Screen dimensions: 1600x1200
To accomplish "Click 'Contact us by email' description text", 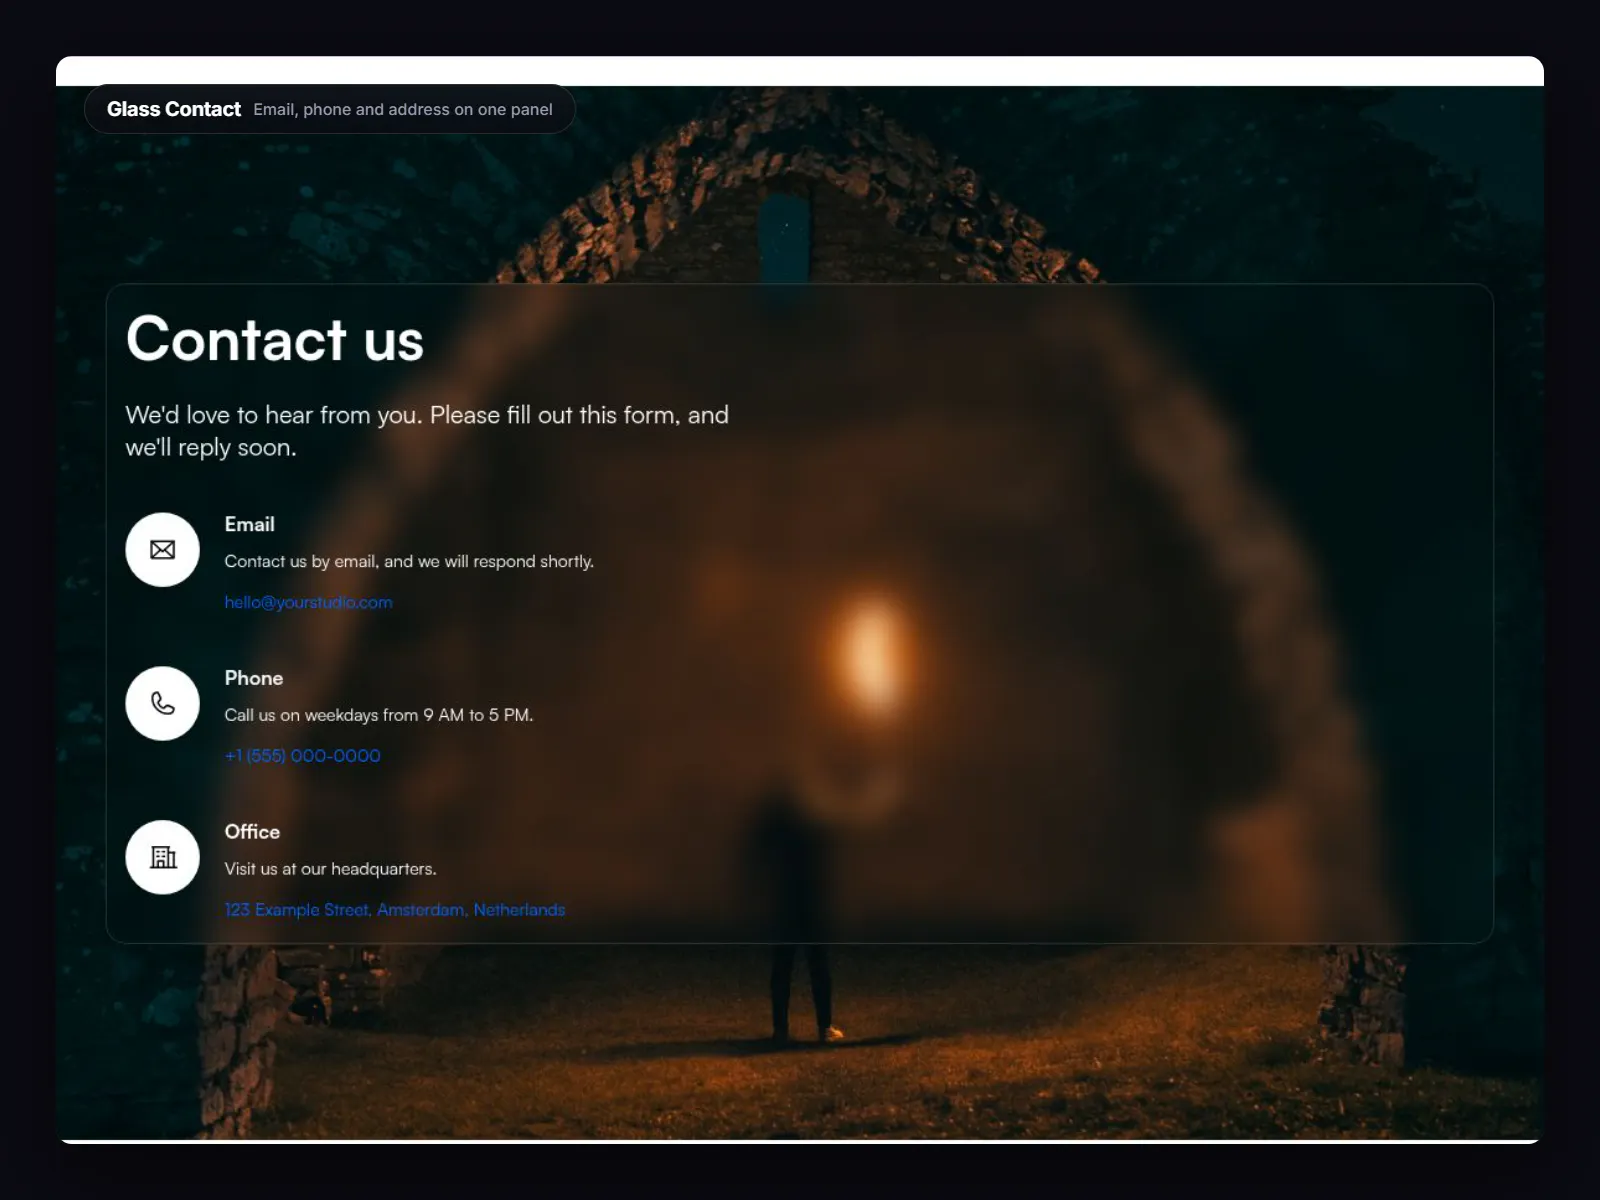I will coord(409,562).
